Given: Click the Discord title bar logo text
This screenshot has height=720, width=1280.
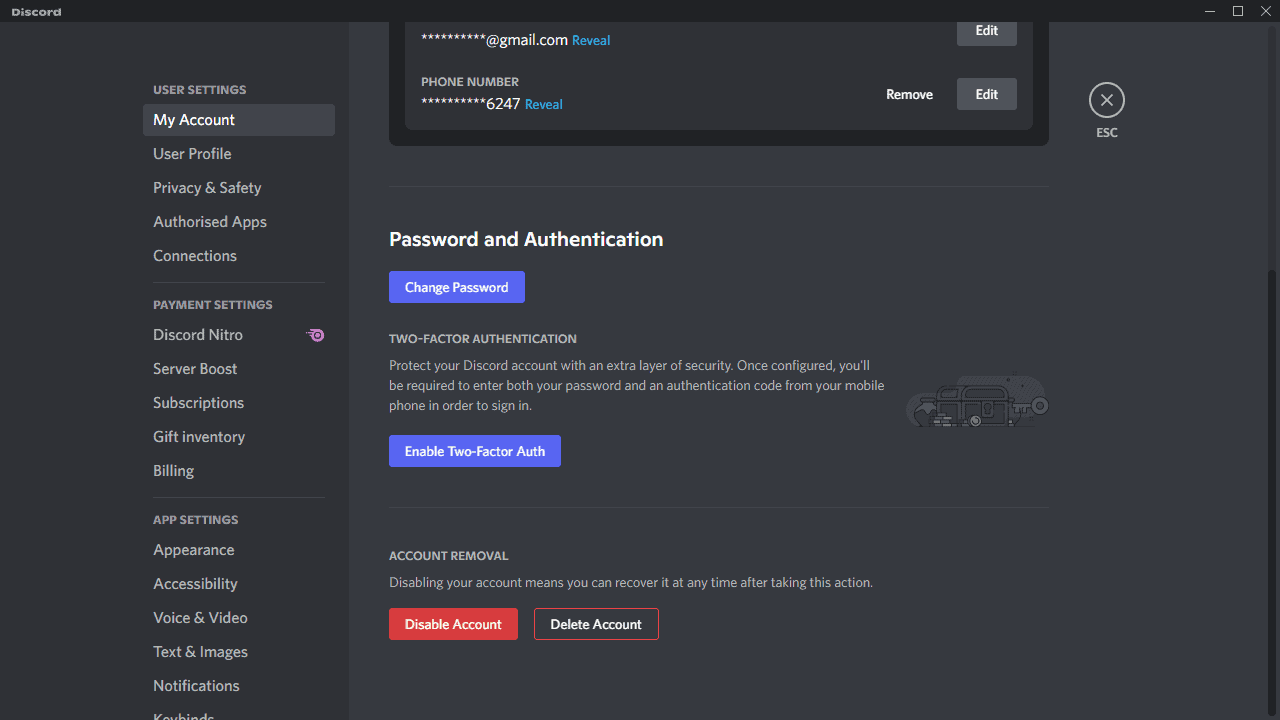Looking at the screenshot, I should pyautogui.click(x=36, y=12).
